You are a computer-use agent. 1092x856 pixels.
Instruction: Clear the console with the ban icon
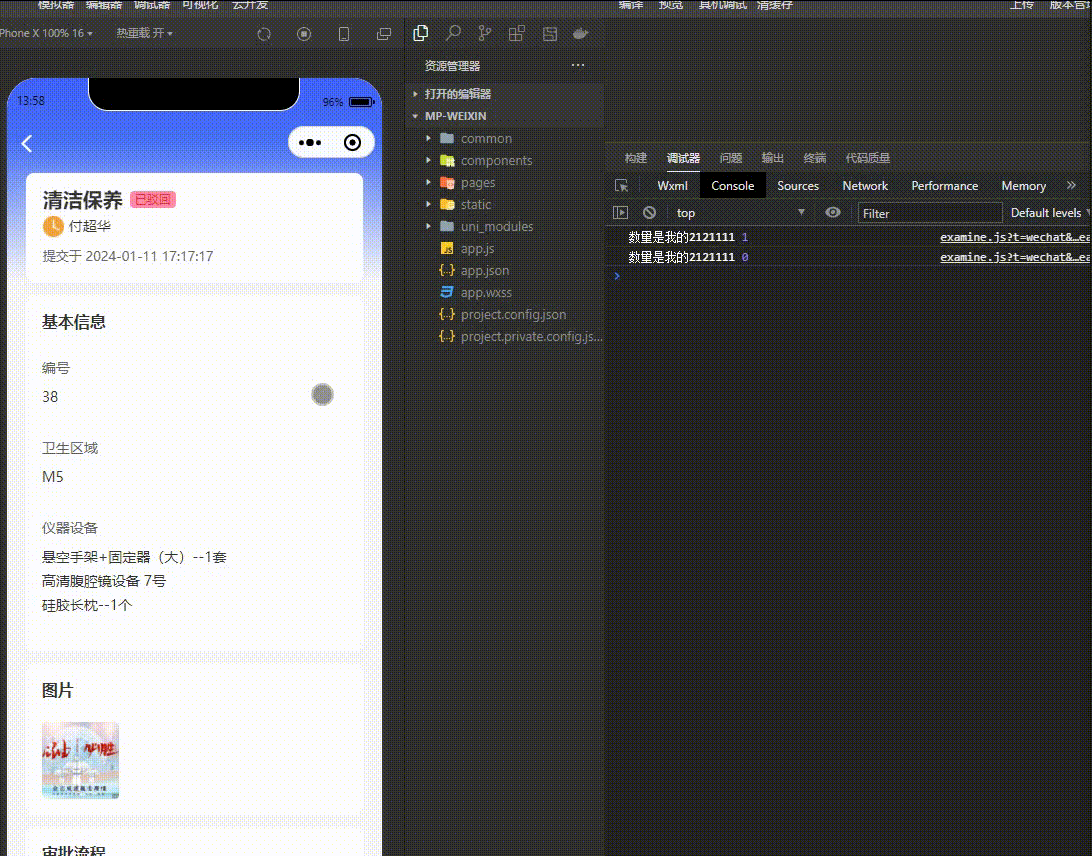point(650,212)
